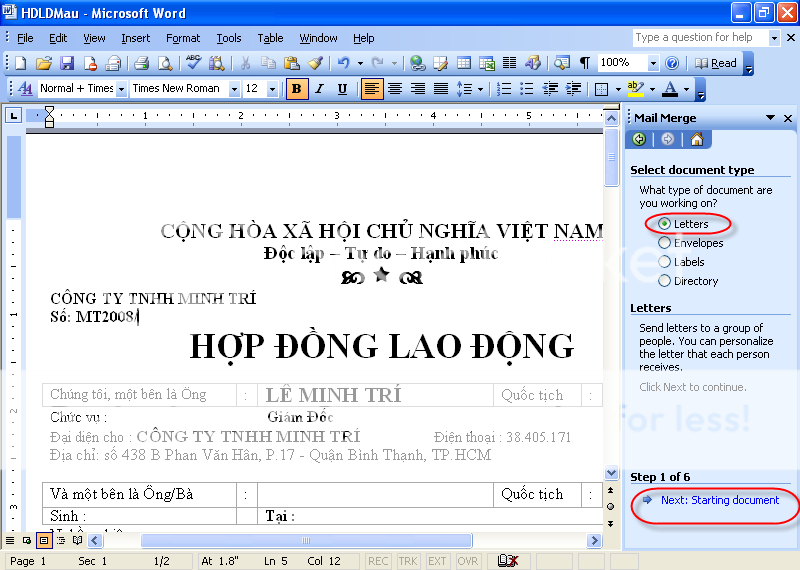
Task: Click the horizontal scrollbar thumb
Action: point(306,540)
